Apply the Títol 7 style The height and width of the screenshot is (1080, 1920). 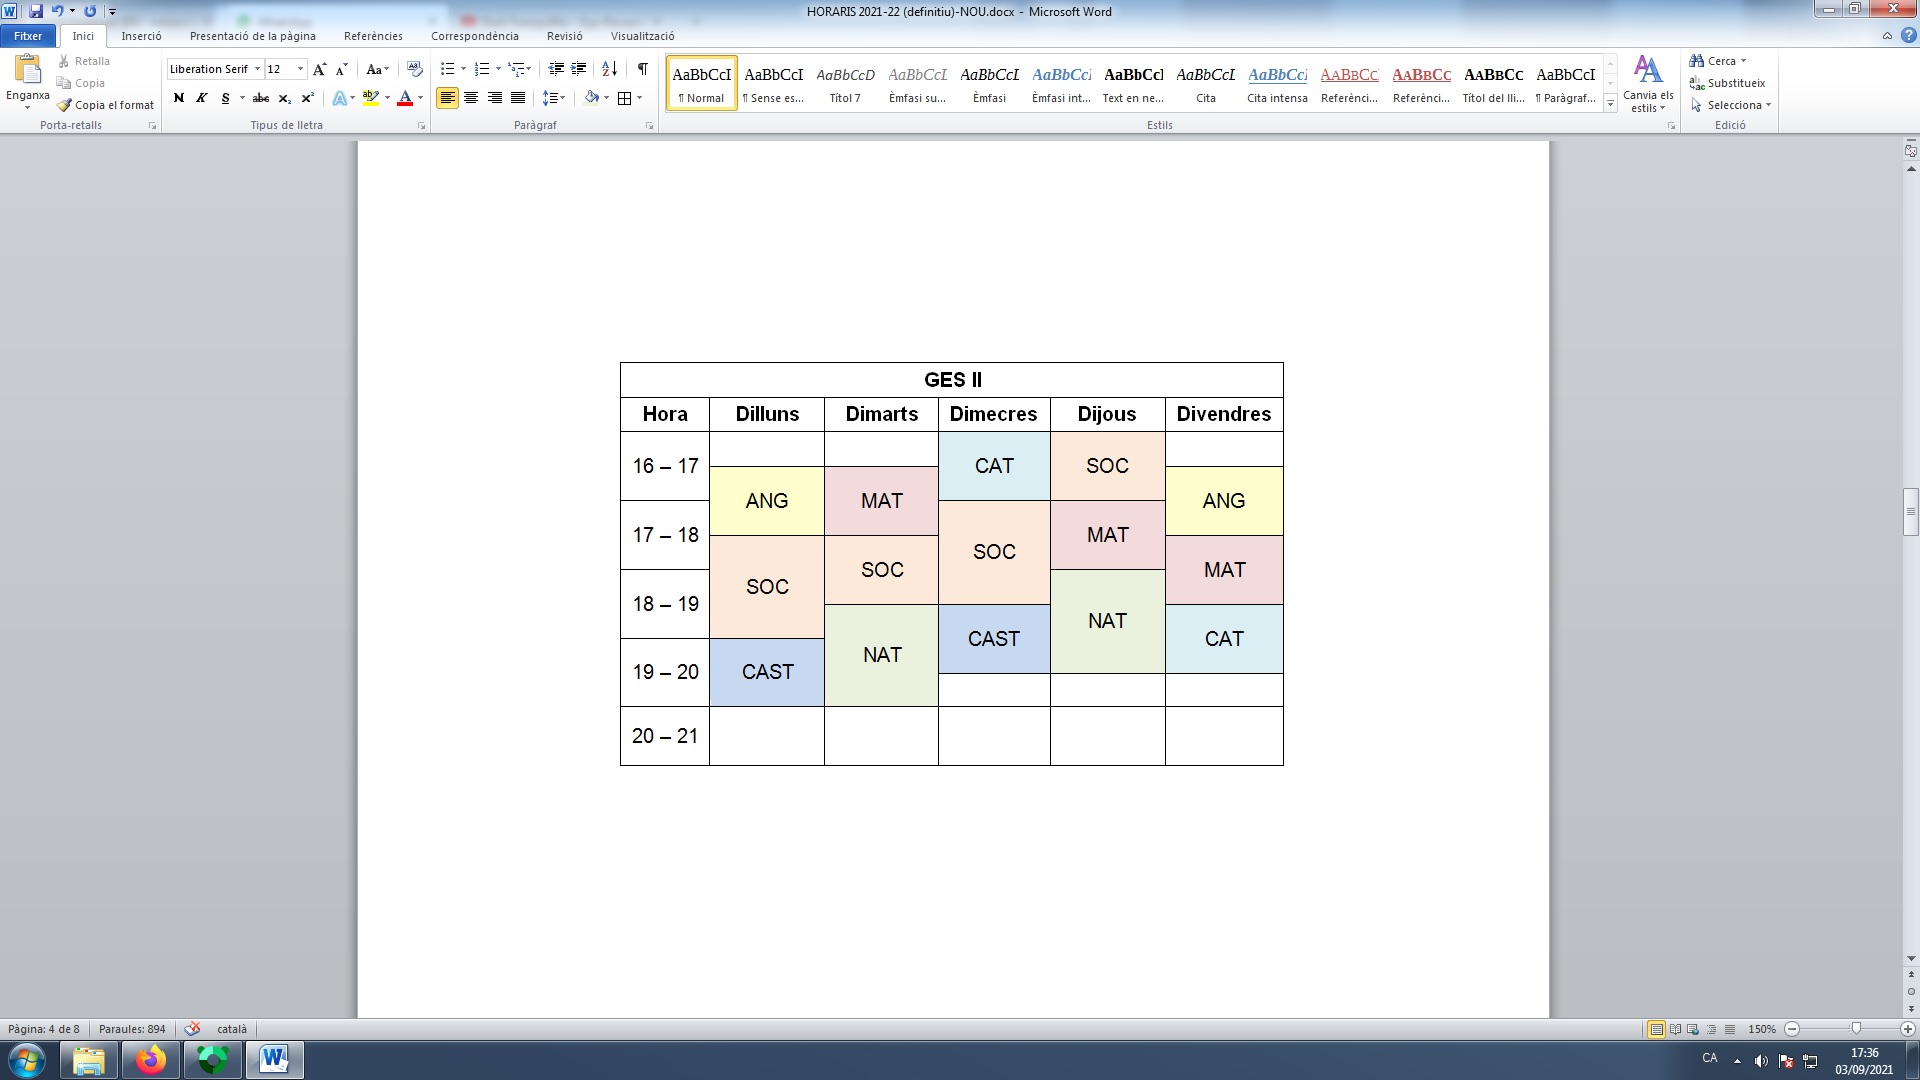pyautogui.click(x=845, y=82)
